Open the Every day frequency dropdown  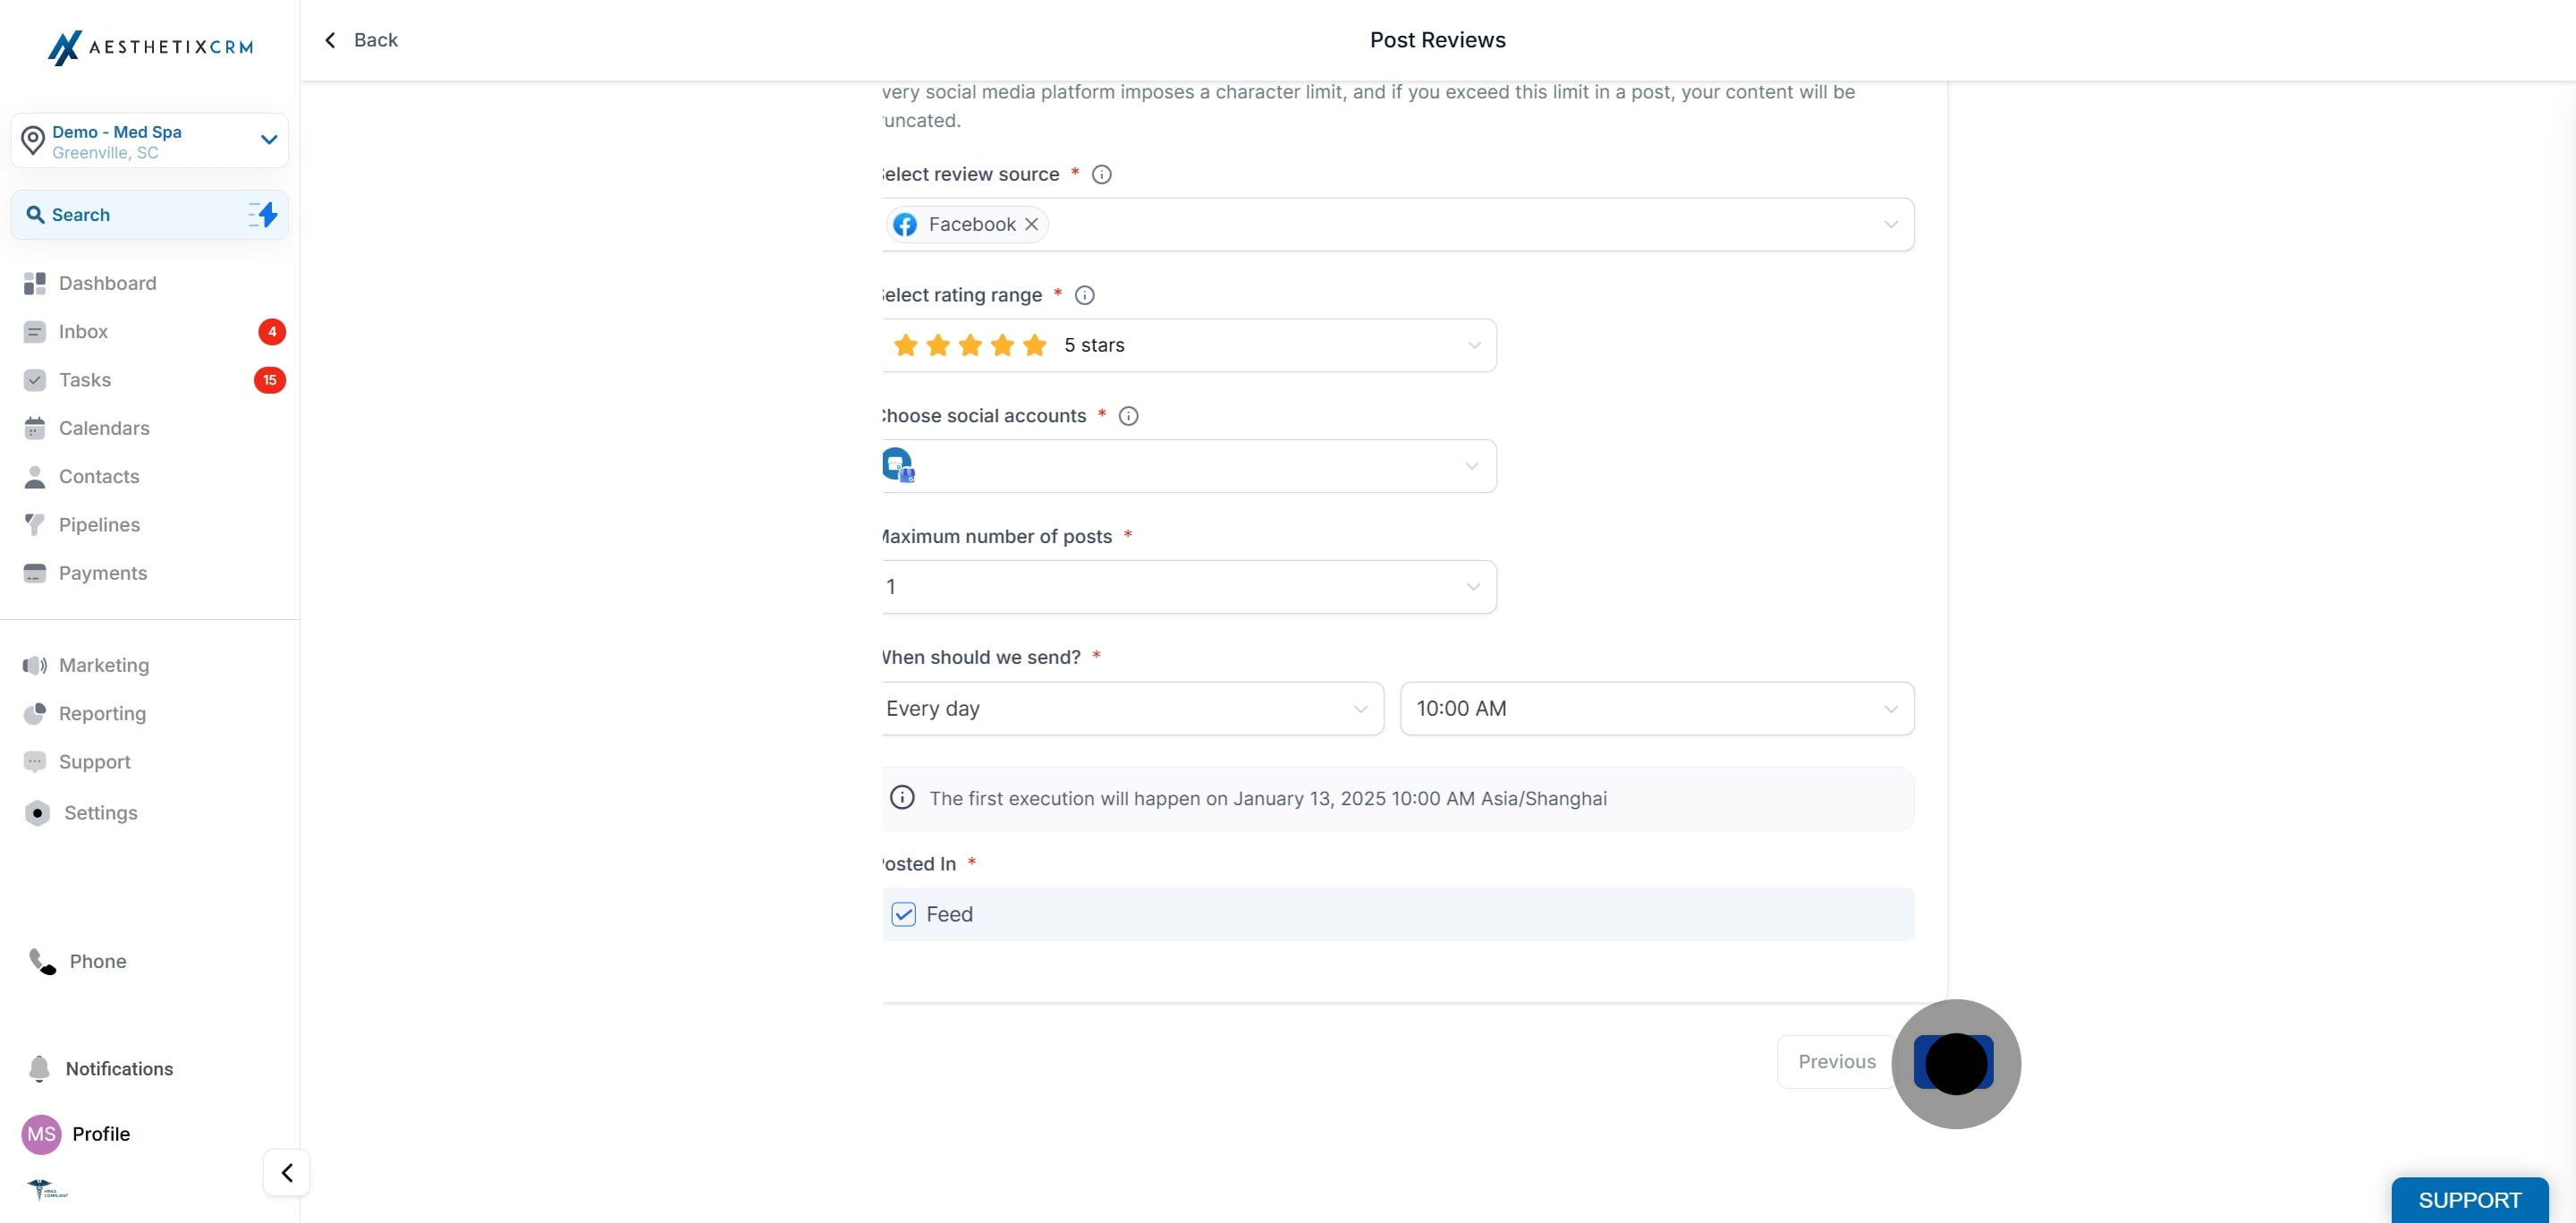pos(1132,708)
